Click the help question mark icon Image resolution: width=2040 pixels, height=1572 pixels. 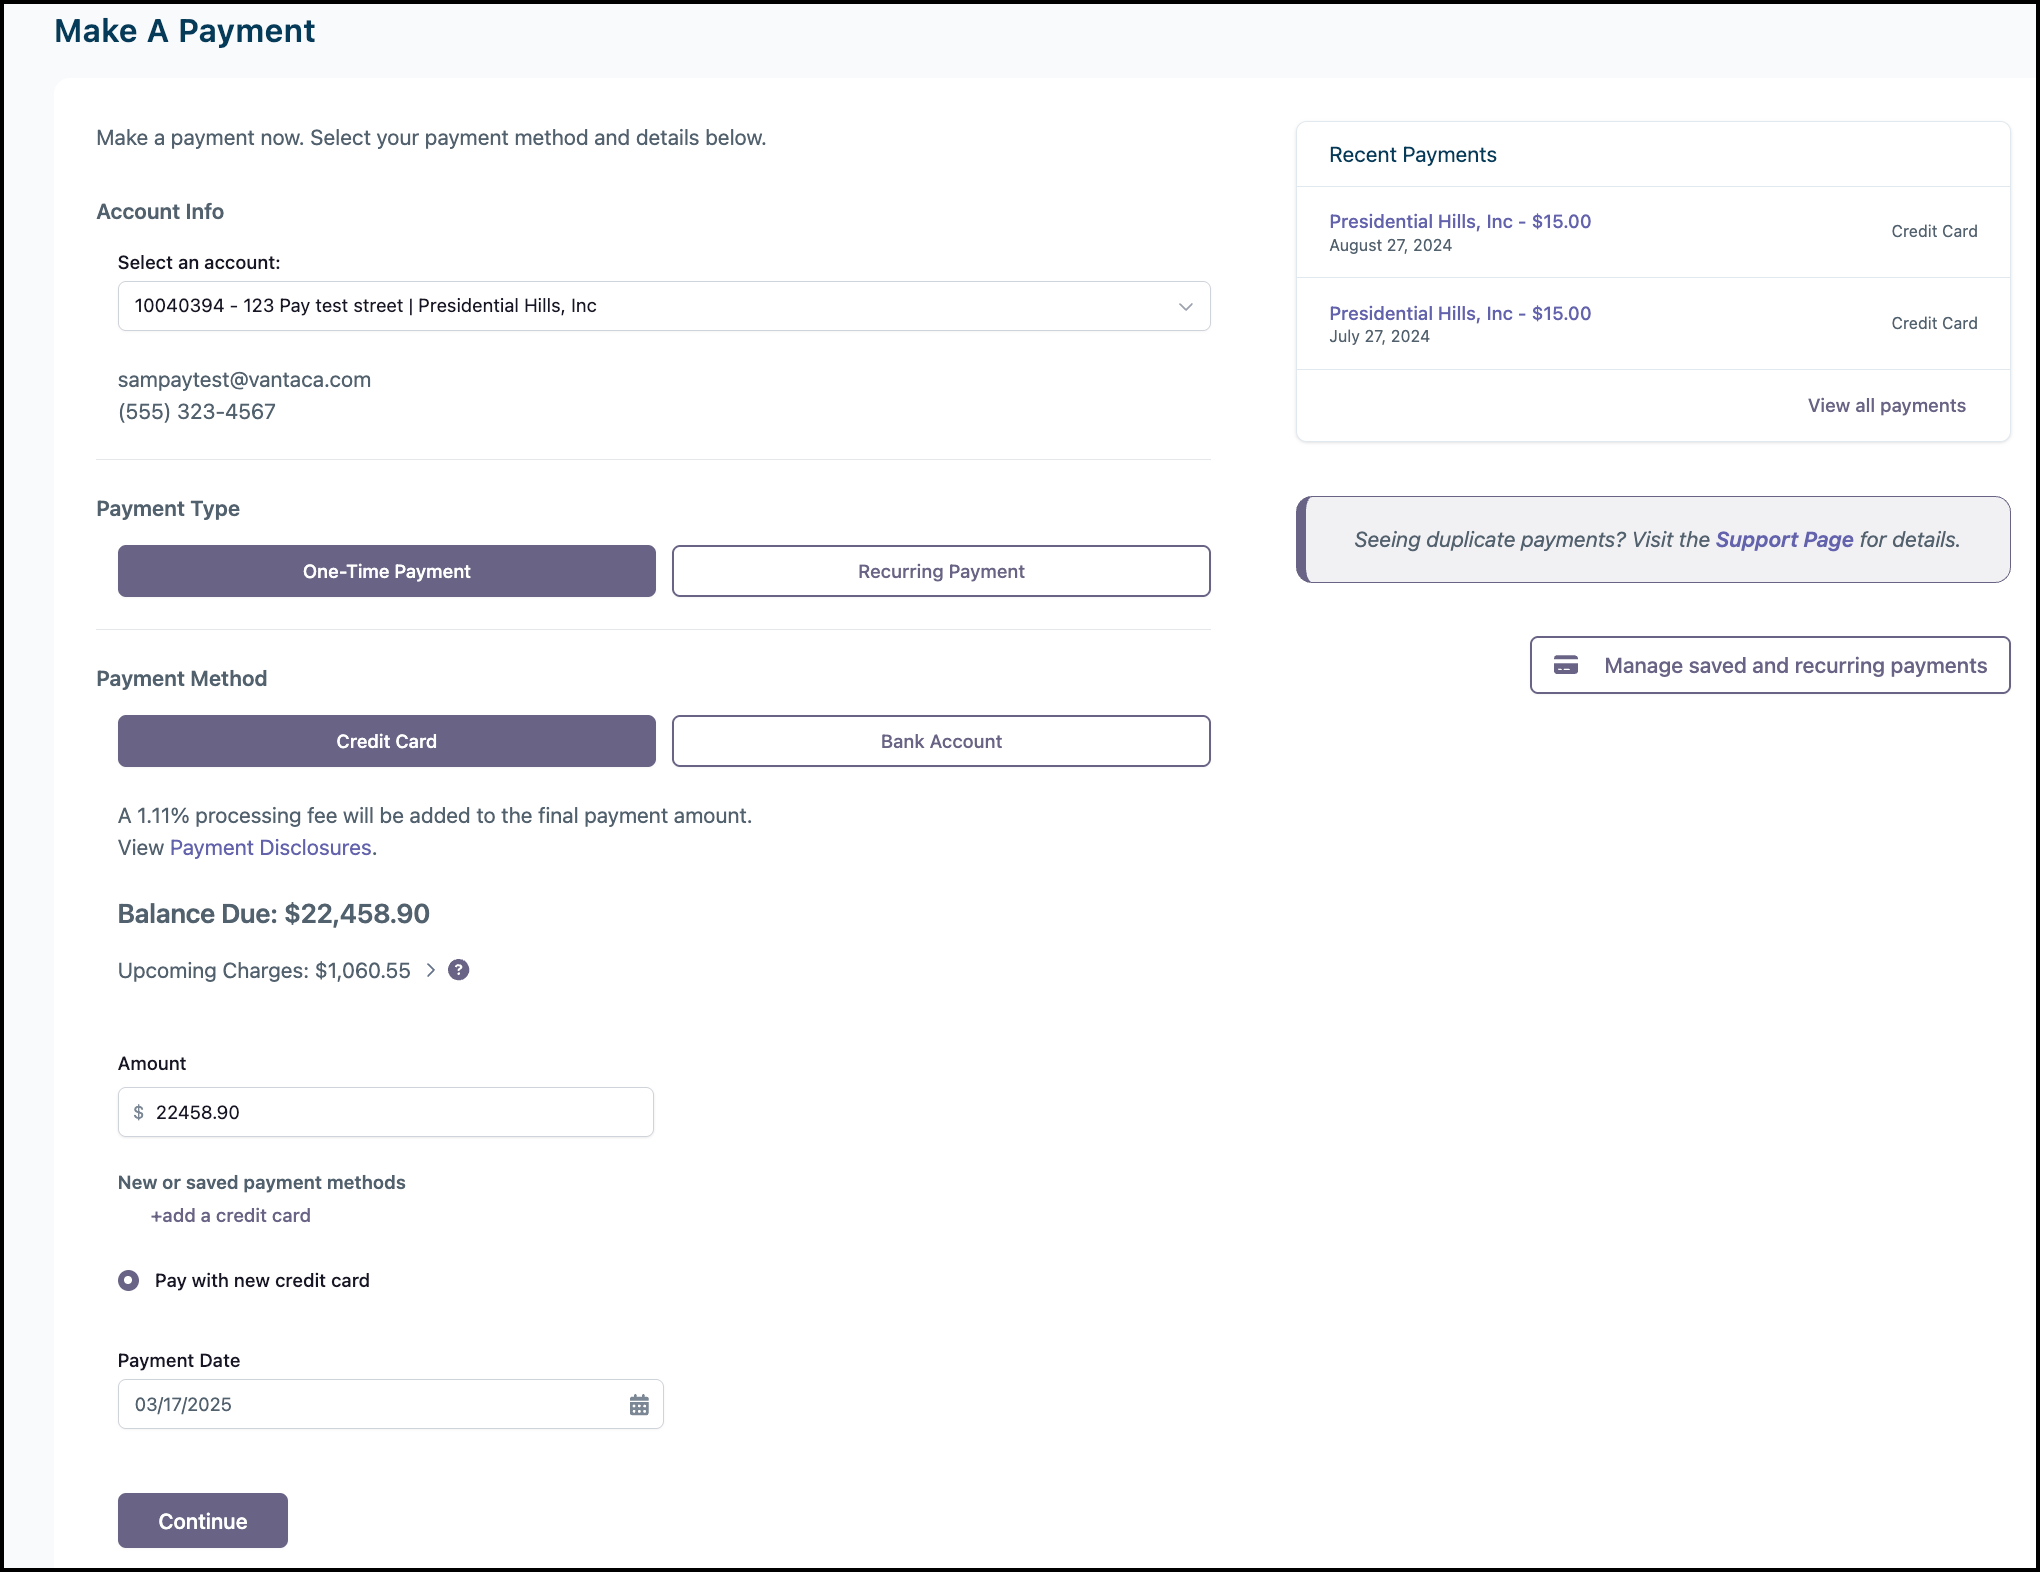point(458,970)
